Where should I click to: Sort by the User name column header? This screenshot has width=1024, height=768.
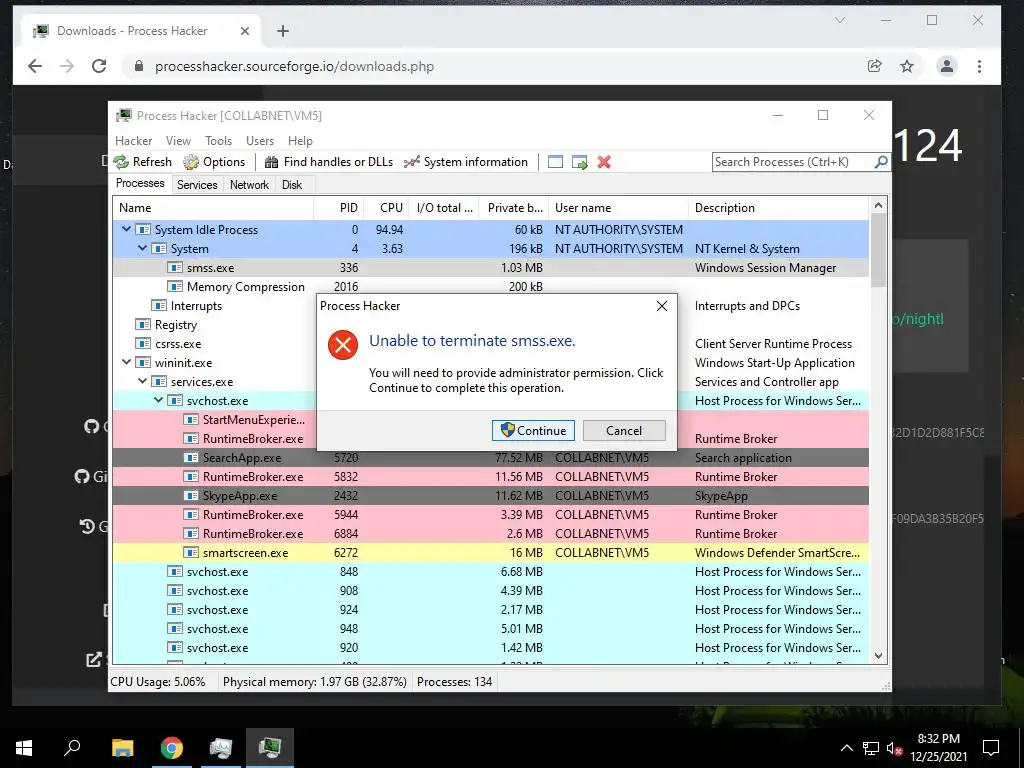tap(618, 208)
